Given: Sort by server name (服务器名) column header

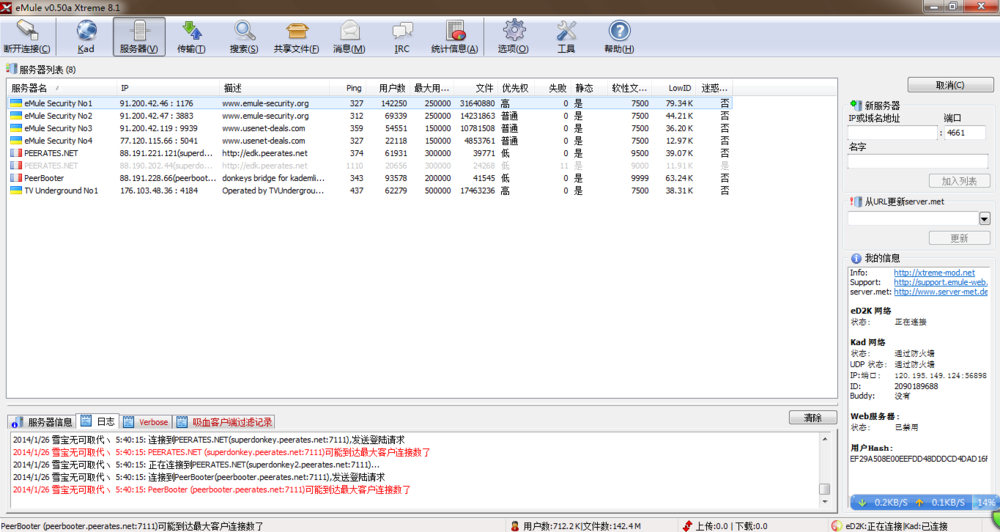Looking at the screenshot, I should pyautogui.click(x=62, y=88).
